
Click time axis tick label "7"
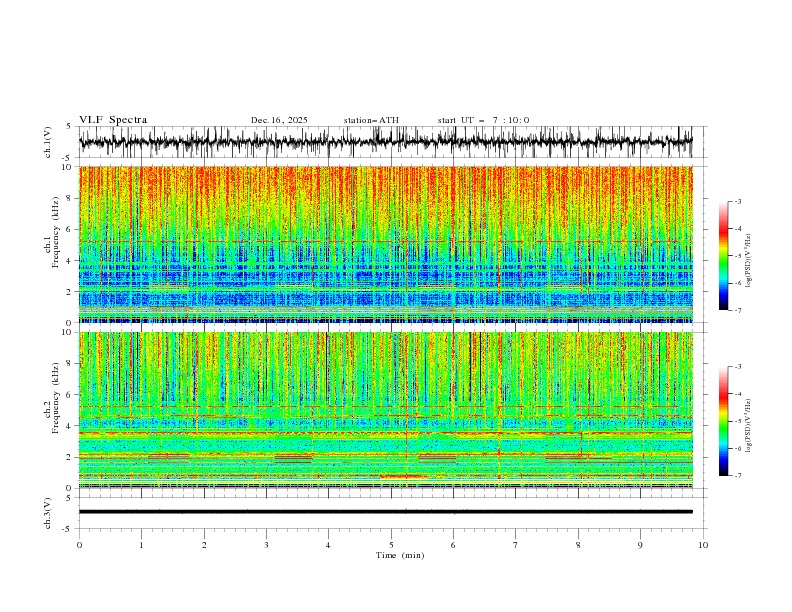click(x=516, y=545)
